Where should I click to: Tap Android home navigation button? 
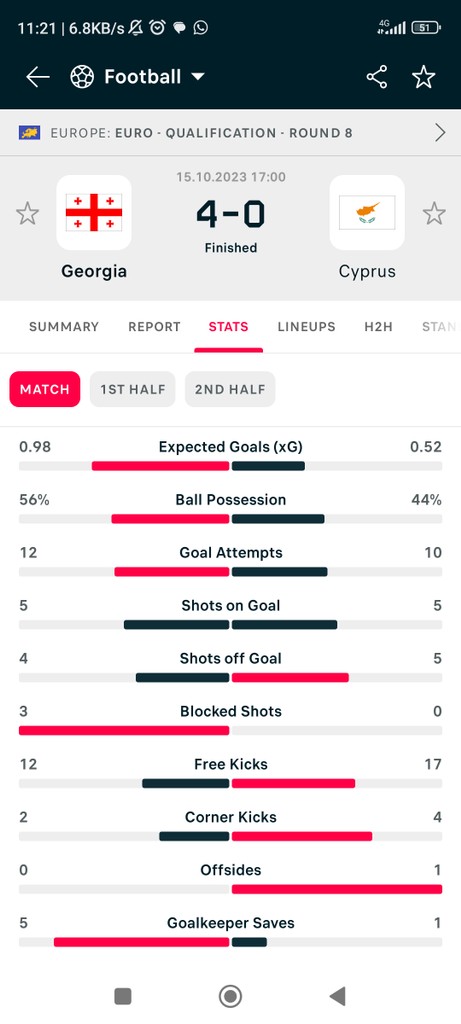[x=230, y=996]
